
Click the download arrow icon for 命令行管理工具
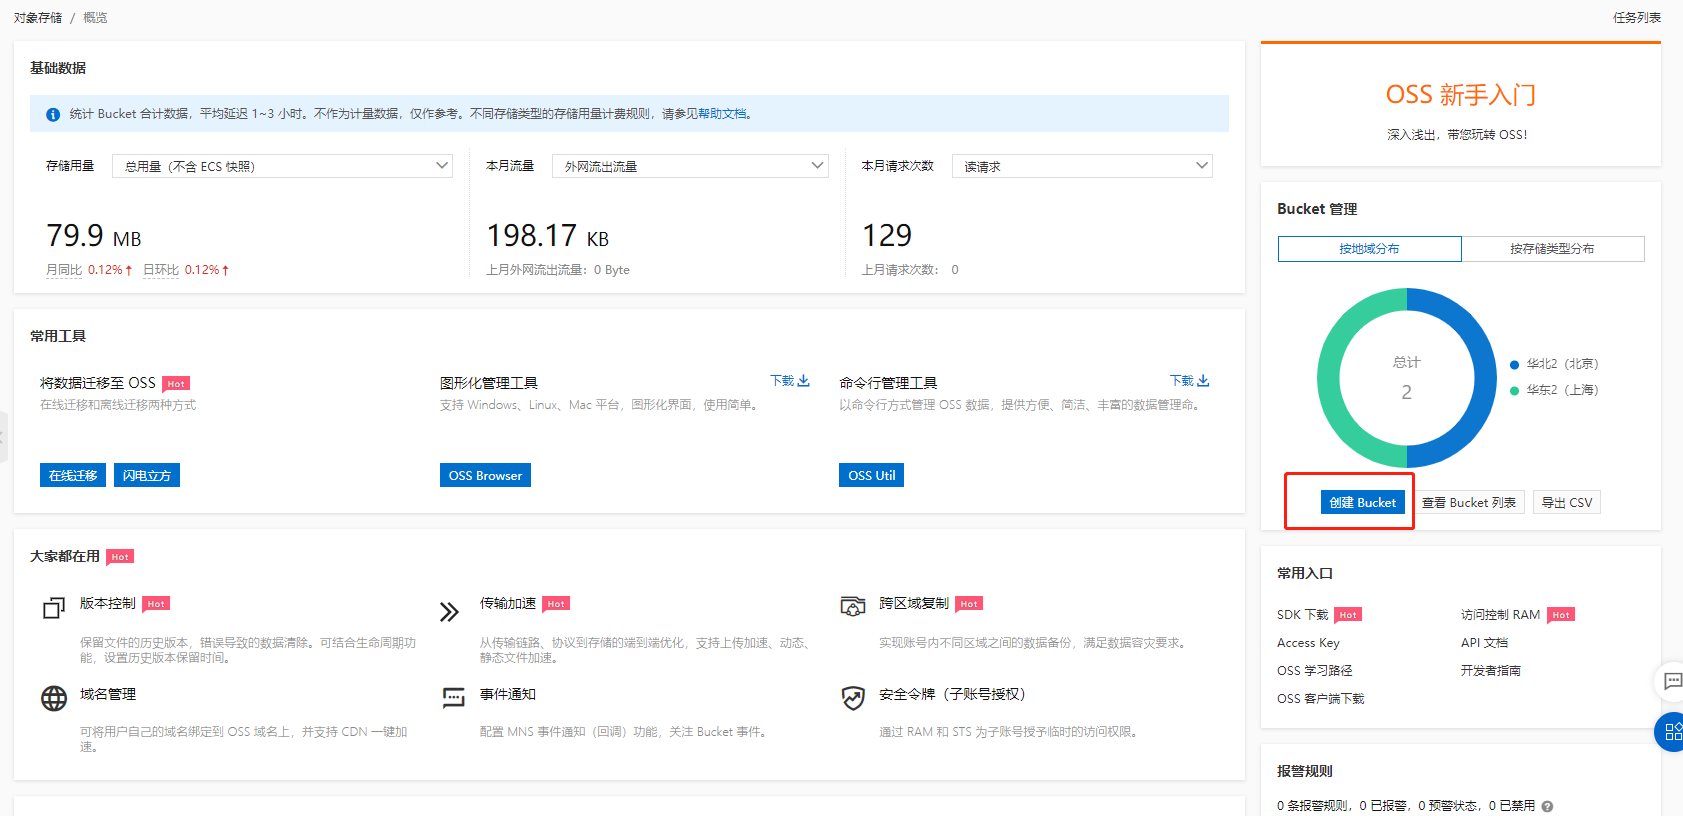pos(1204,381)
